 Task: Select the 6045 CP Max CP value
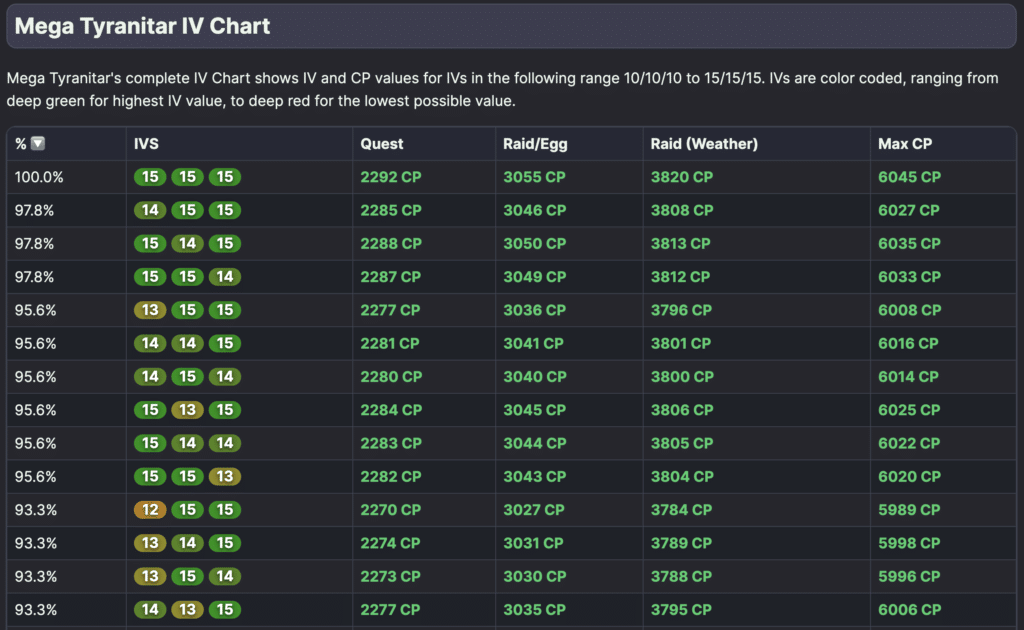(x=909, y=177)
